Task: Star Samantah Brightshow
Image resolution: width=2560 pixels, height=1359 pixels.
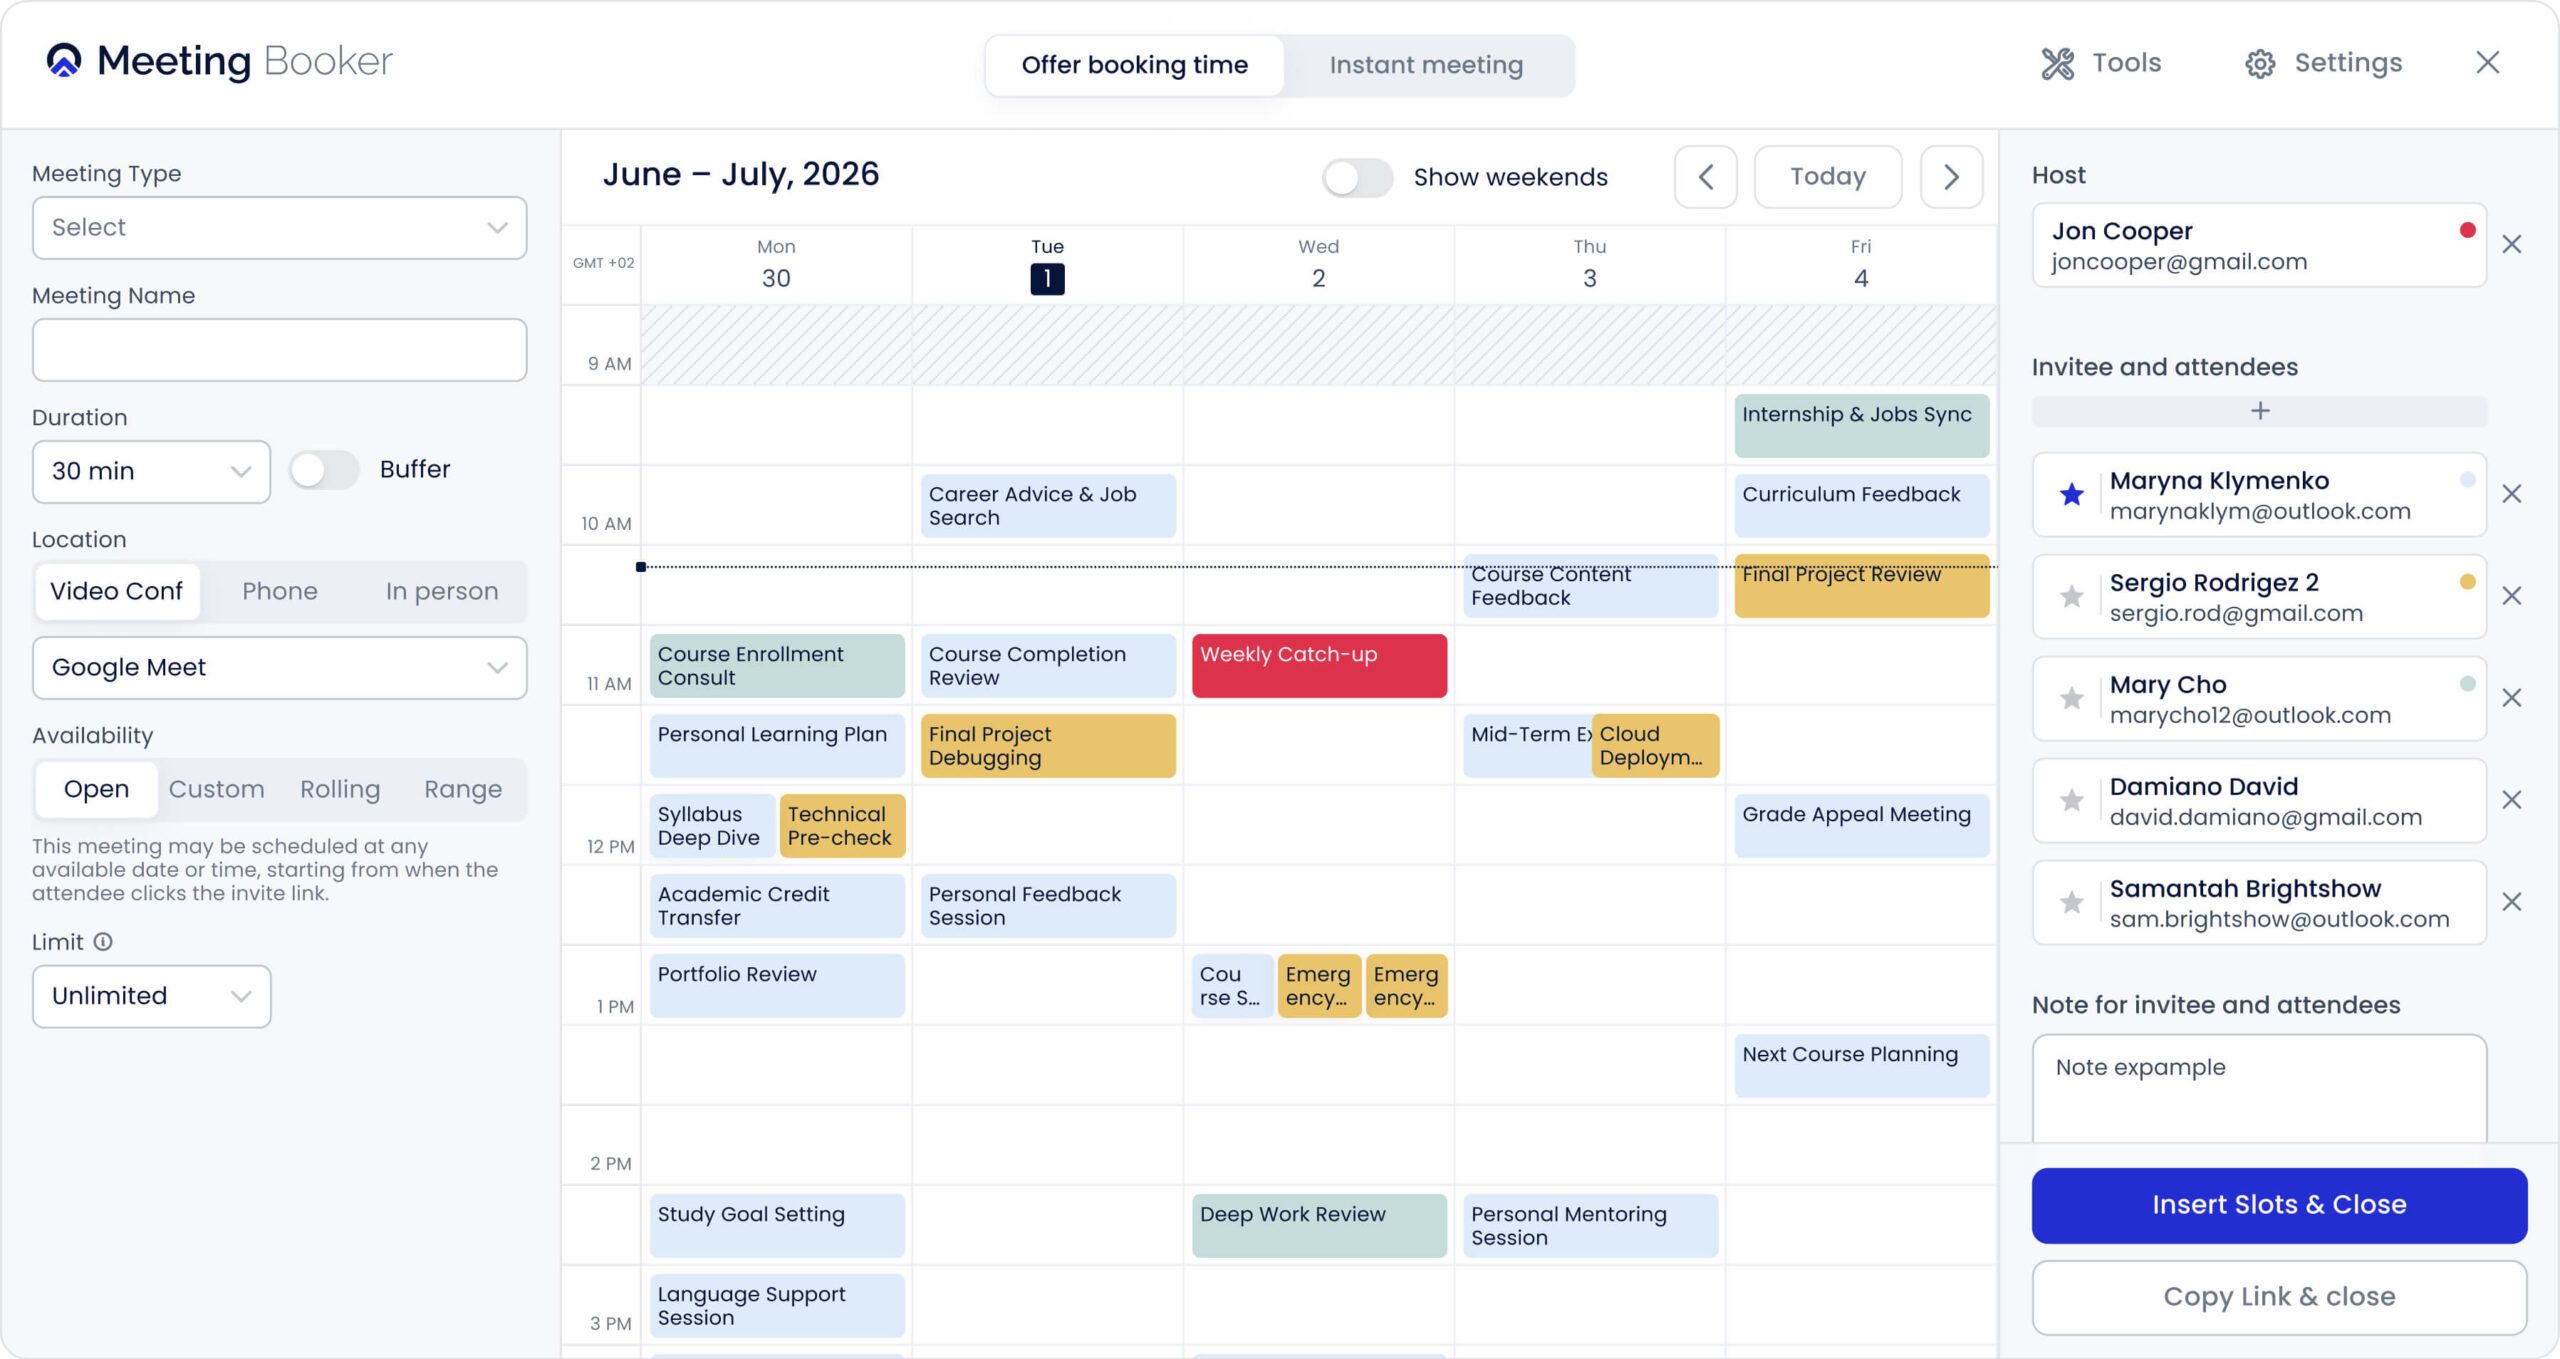Action: 2072,902
